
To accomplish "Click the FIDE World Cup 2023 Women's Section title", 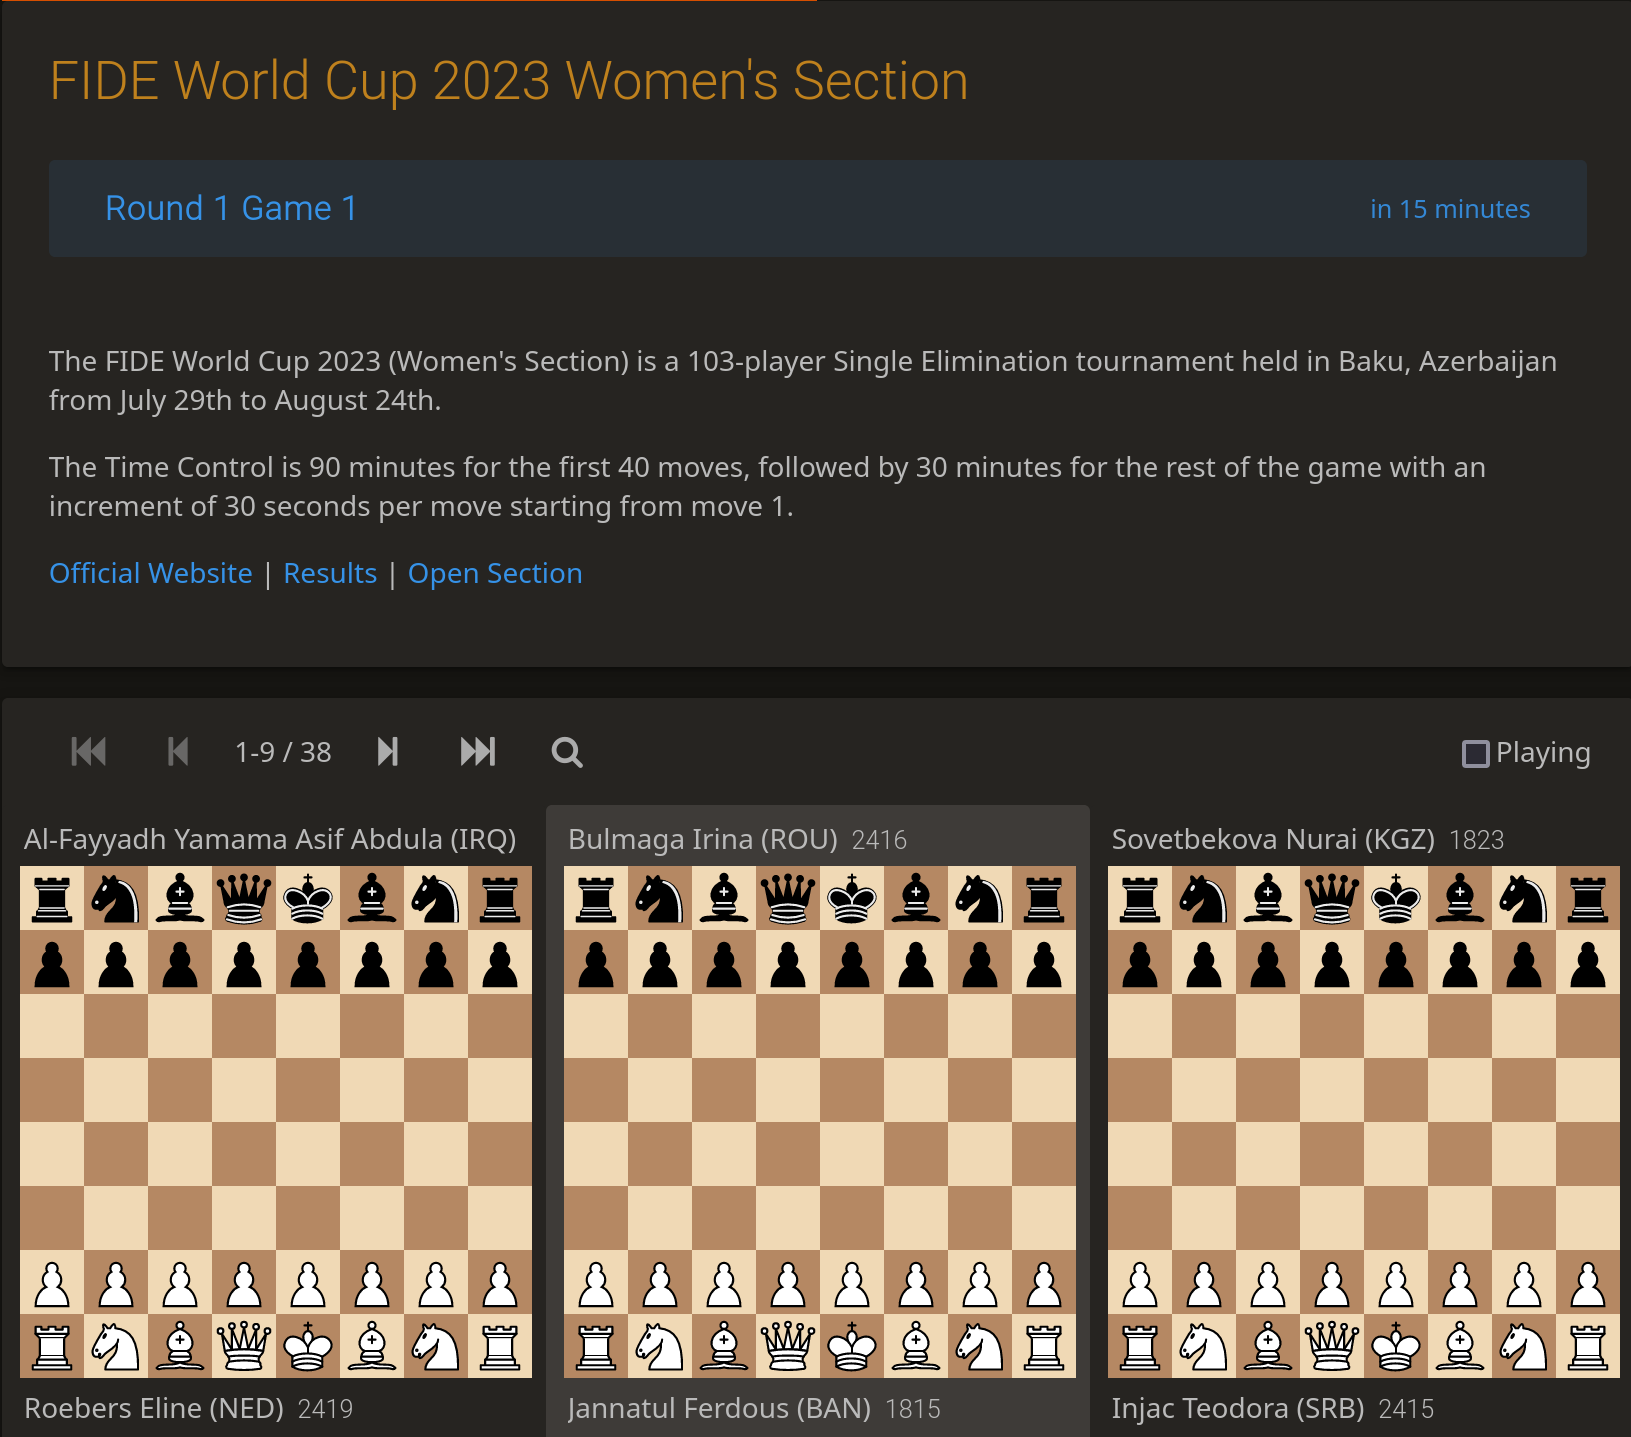I will tap(509, 81).
